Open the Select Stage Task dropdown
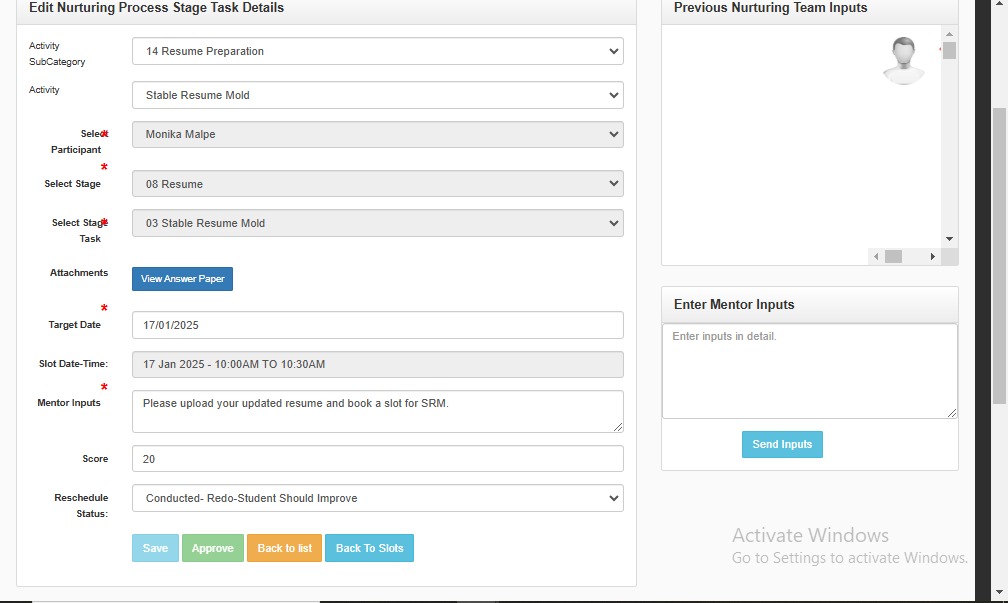The width and height of the screenshot is (1008, 603). pyautogui.click(x=377, y=223)
